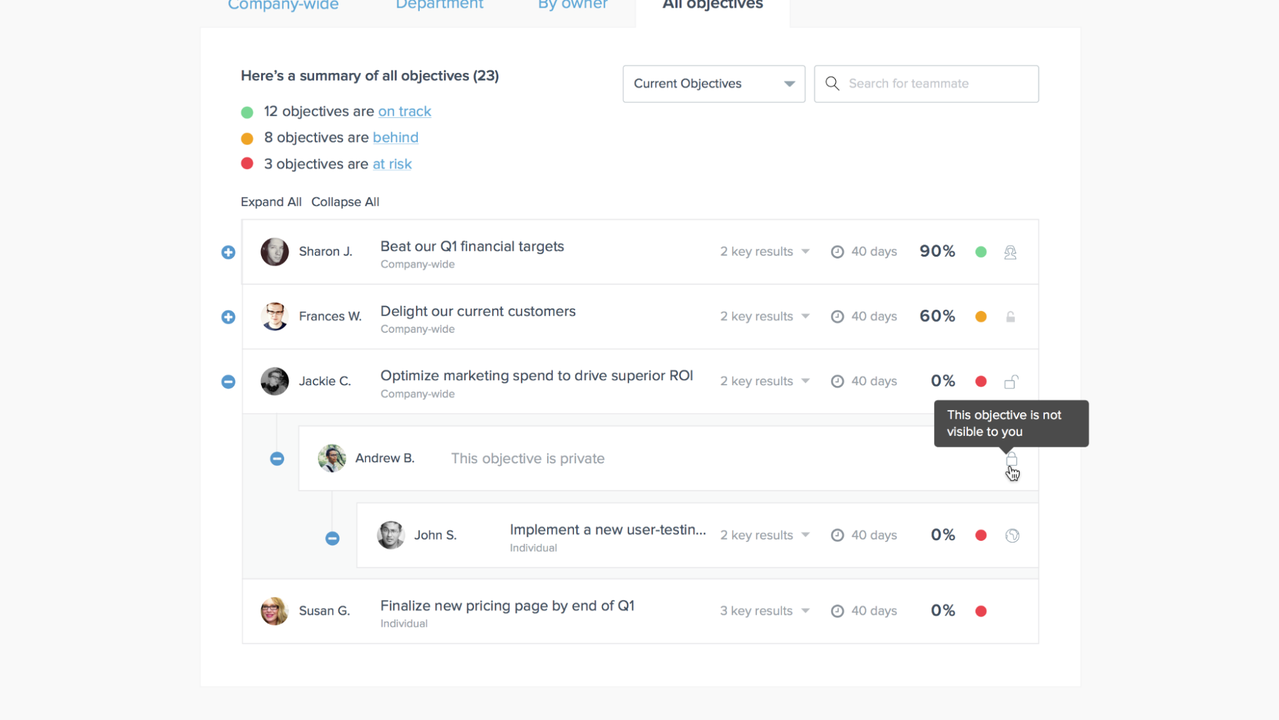Click Expand All above the objectives list
The width and height of the screenshot is (1279, 720).
click(271, 201)
